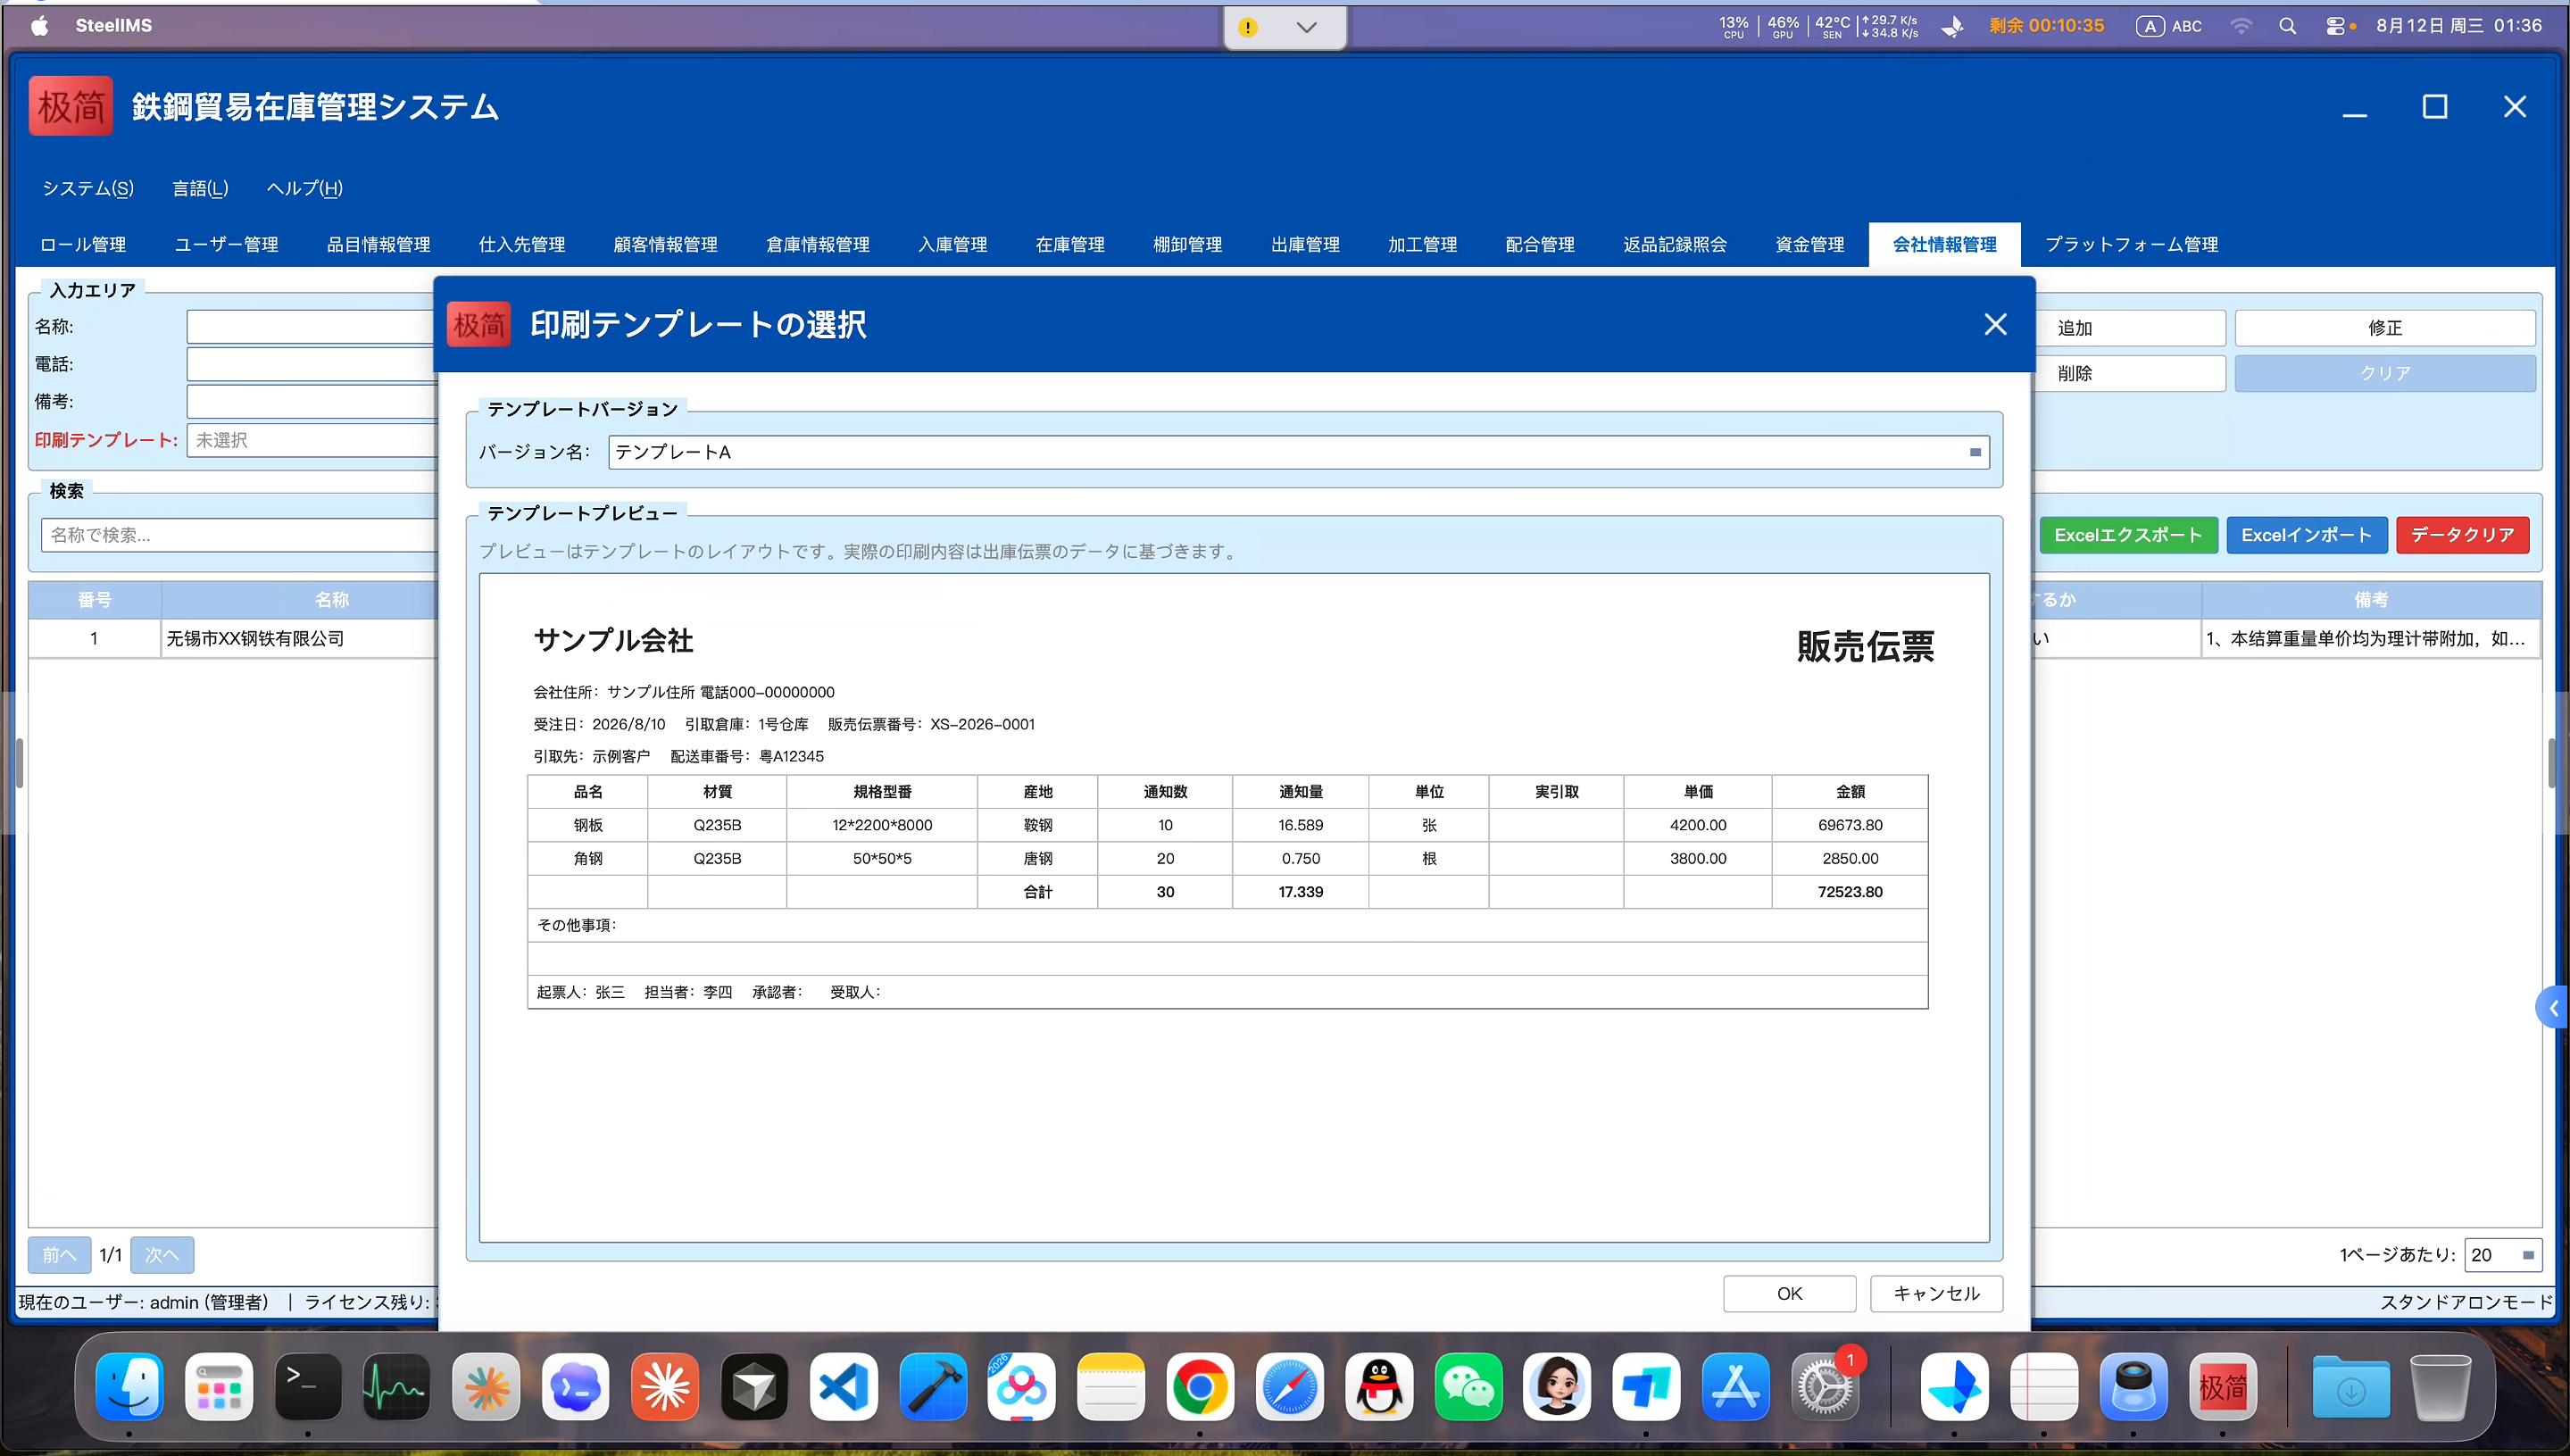
Task: Click the red データクリア button
Action: (x=2462, y=535)
